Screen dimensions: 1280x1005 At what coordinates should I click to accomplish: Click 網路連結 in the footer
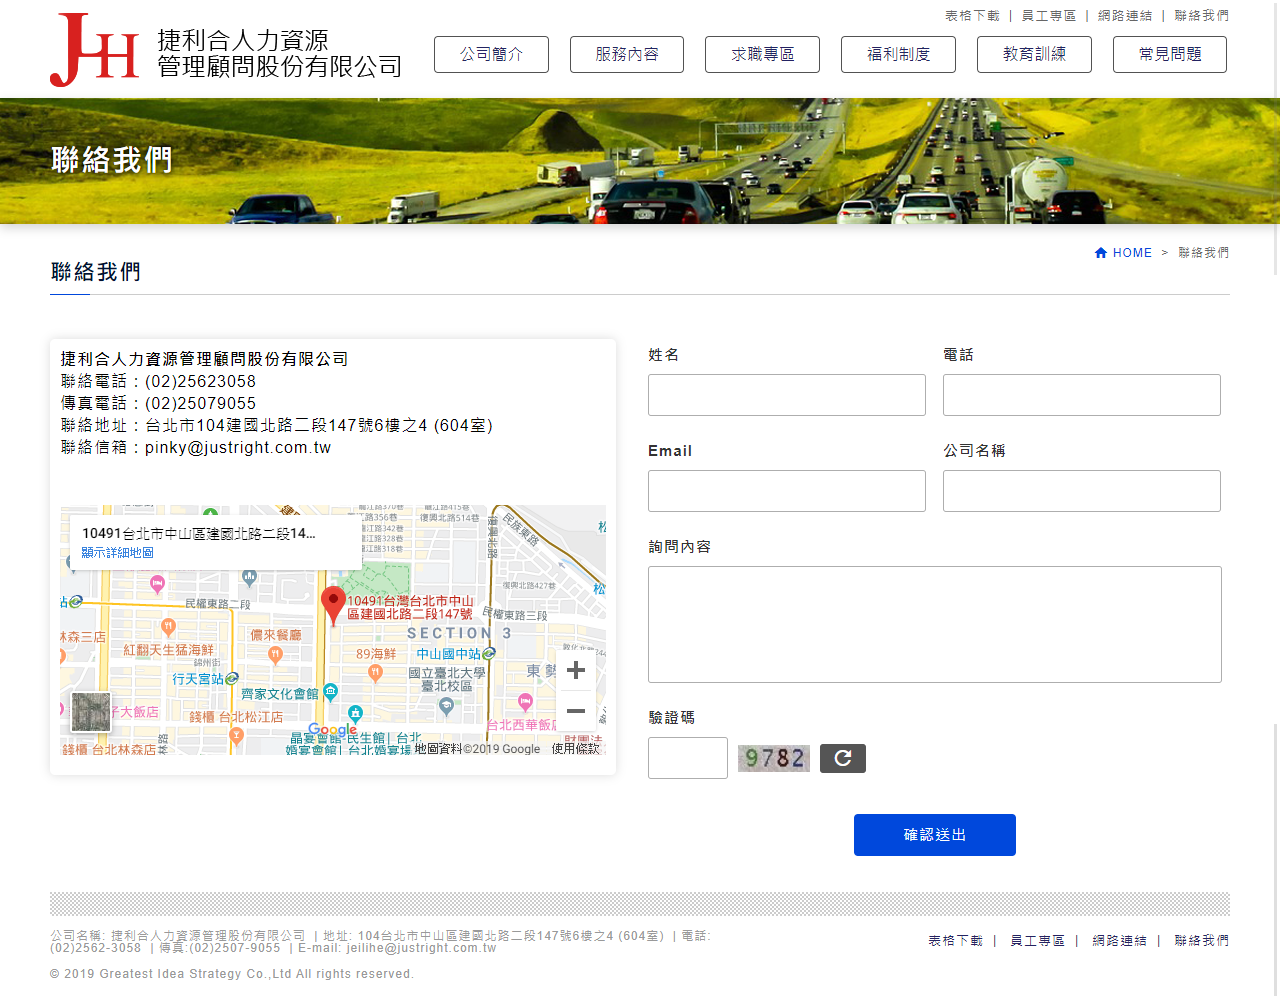tap(1119, 941)
